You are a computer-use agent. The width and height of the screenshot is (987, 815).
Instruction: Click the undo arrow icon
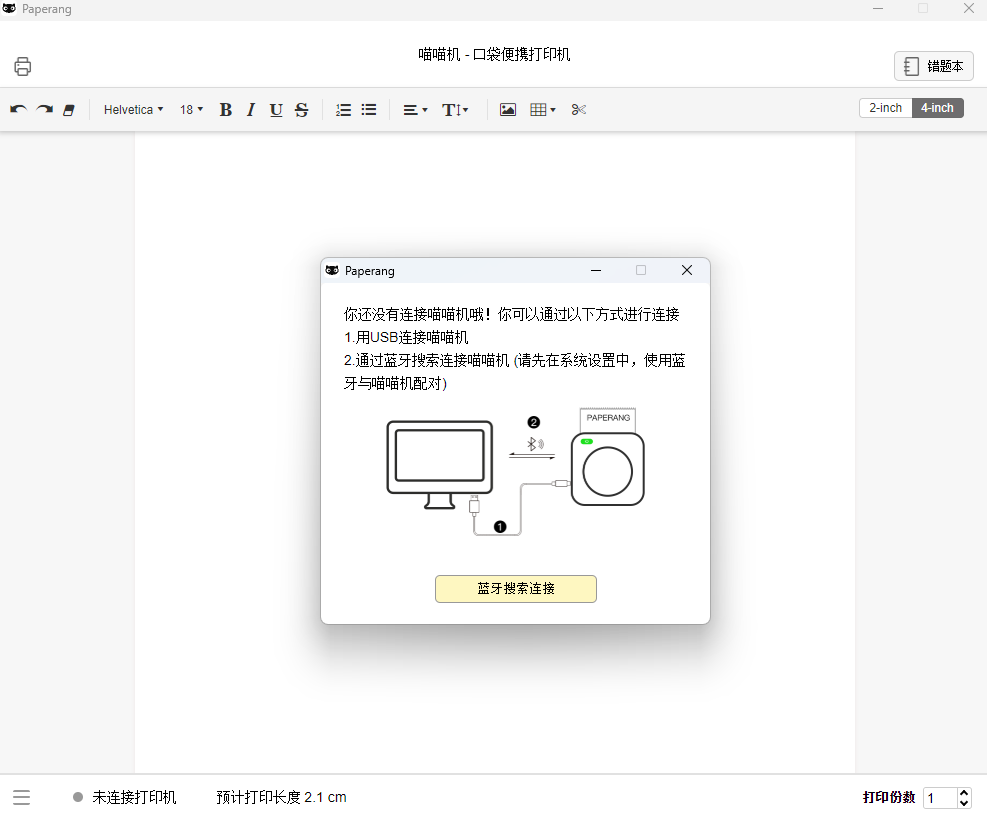pos(18,110)
